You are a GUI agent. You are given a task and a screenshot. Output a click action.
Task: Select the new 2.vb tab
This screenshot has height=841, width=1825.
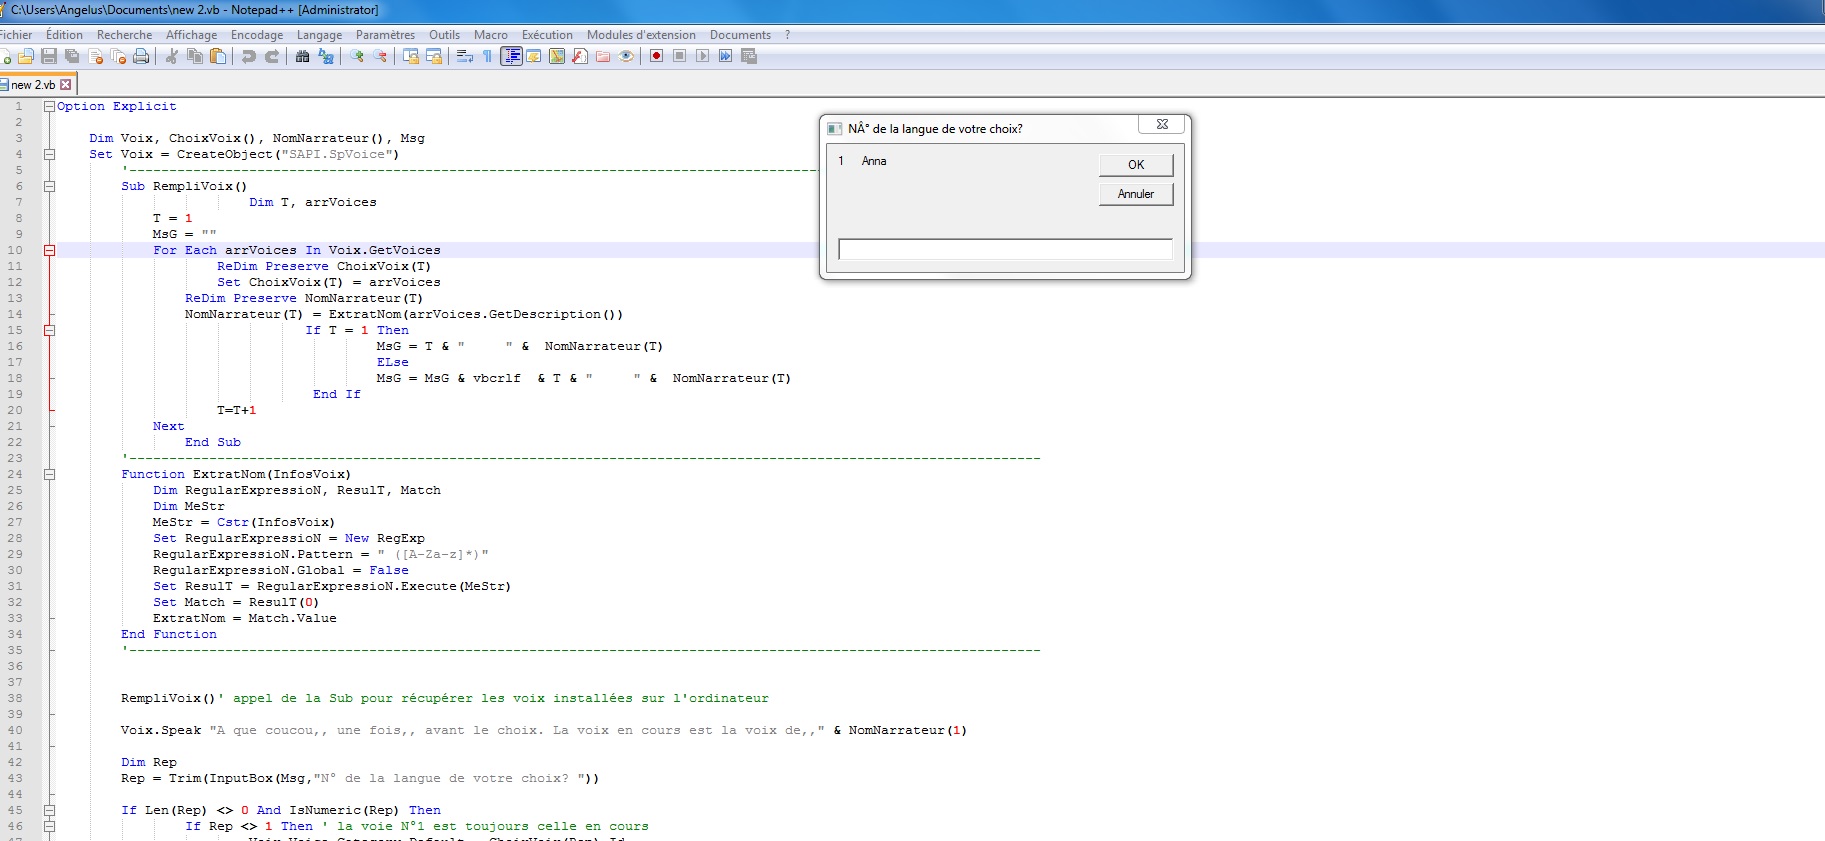33,85
